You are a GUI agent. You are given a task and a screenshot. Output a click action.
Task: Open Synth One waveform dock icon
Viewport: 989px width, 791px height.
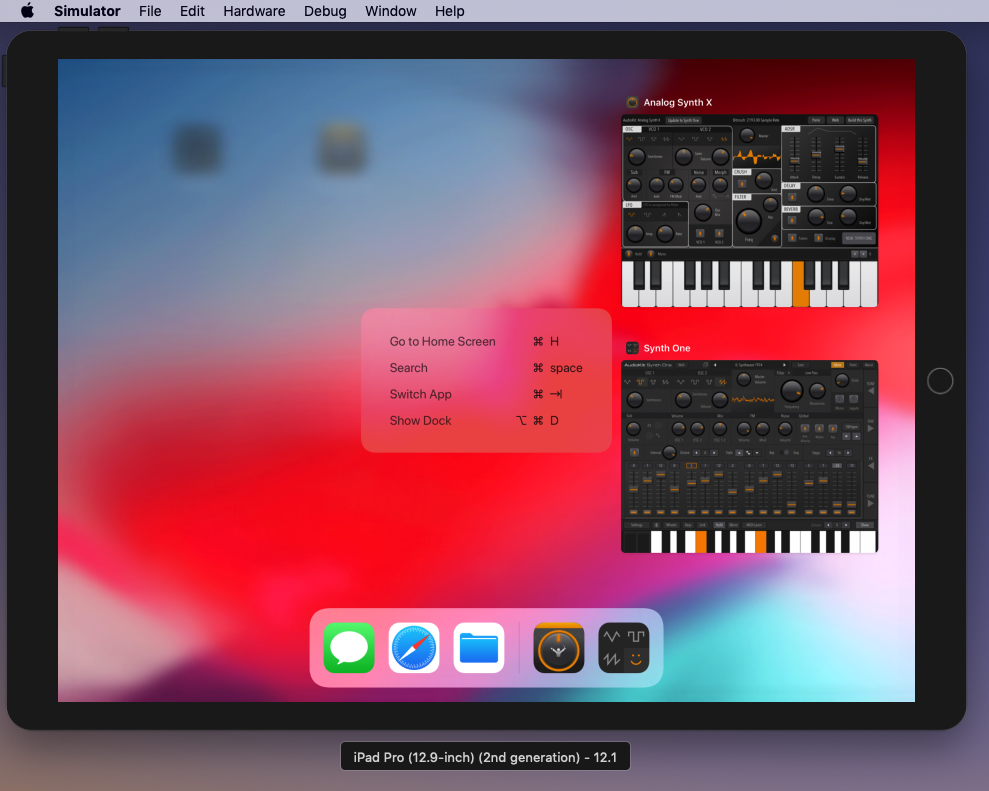coord(624,648)
